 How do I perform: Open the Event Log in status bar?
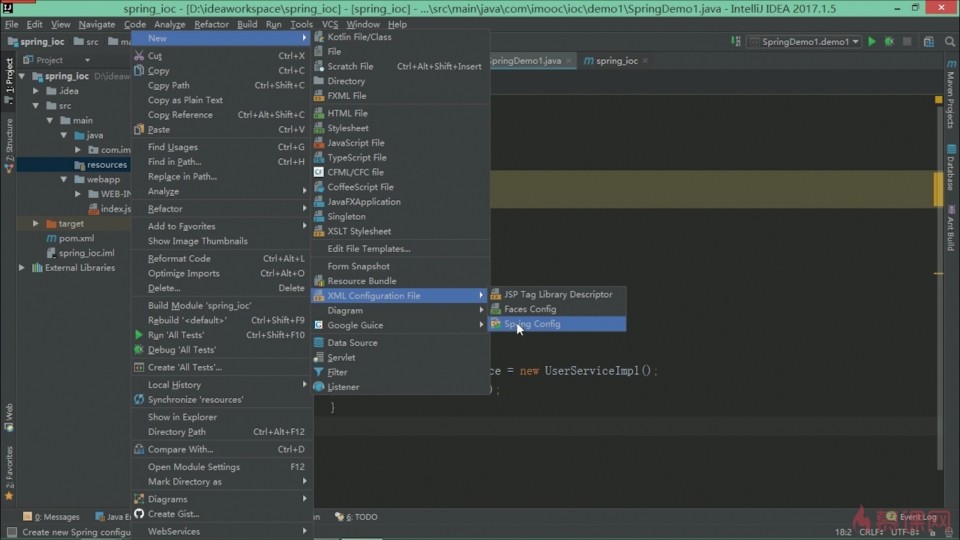(916, 517)
